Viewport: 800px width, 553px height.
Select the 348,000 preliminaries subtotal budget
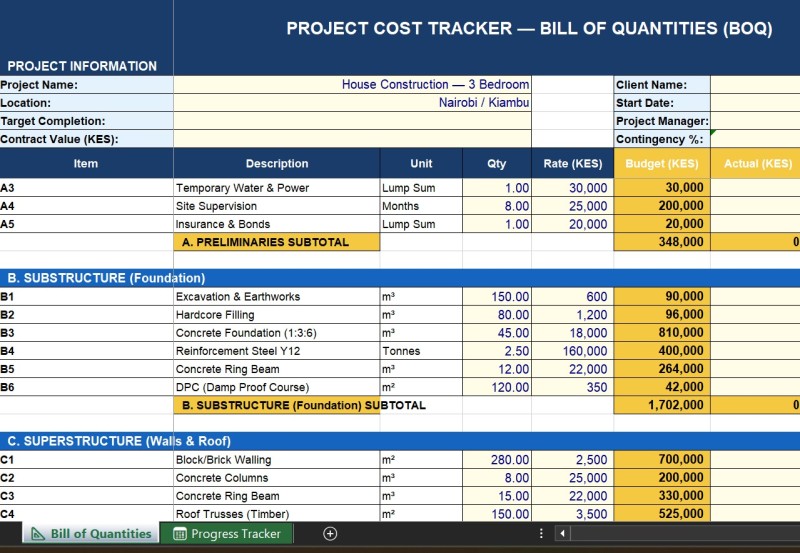(x=662, y=242)
